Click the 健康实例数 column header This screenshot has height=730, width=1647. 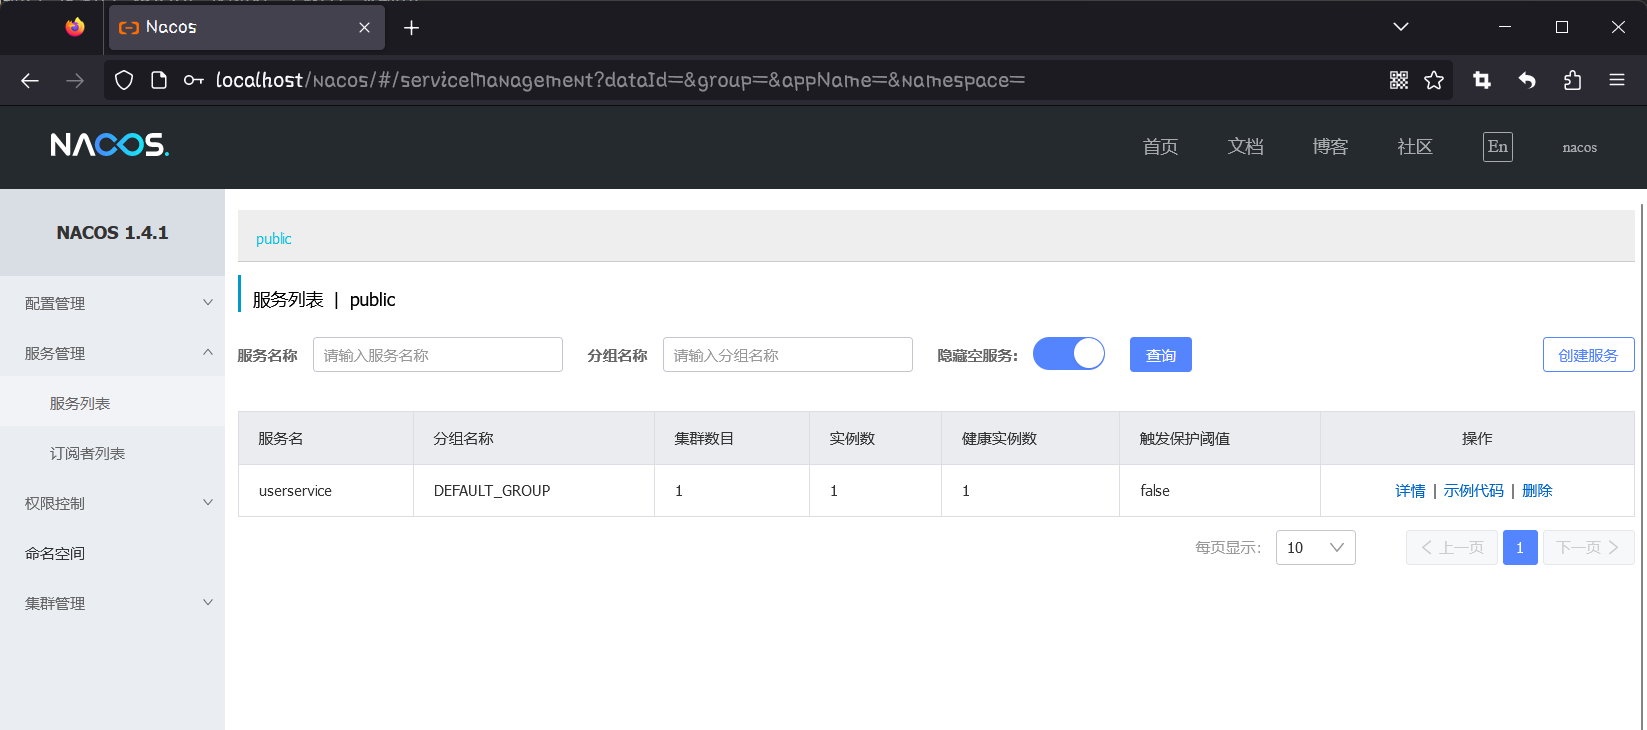(x=1030, y=438)
